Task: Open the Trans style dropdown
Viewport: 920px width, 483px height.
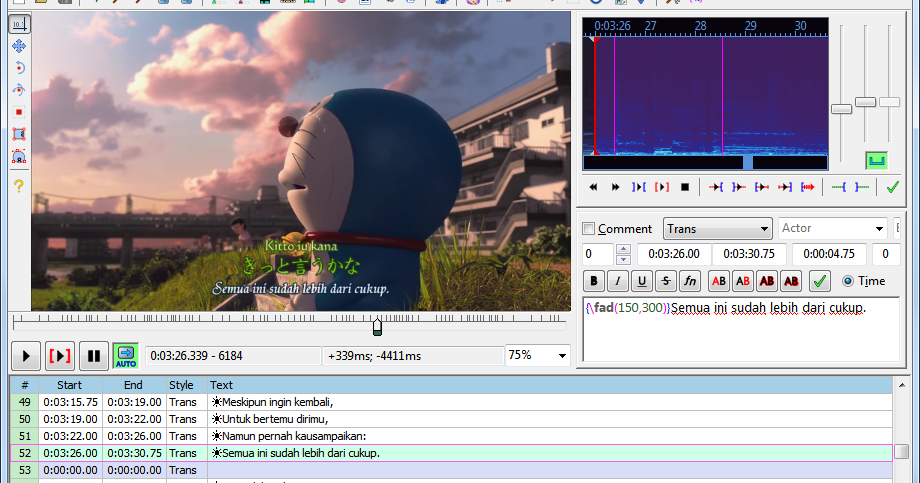Action: point(718,228)
